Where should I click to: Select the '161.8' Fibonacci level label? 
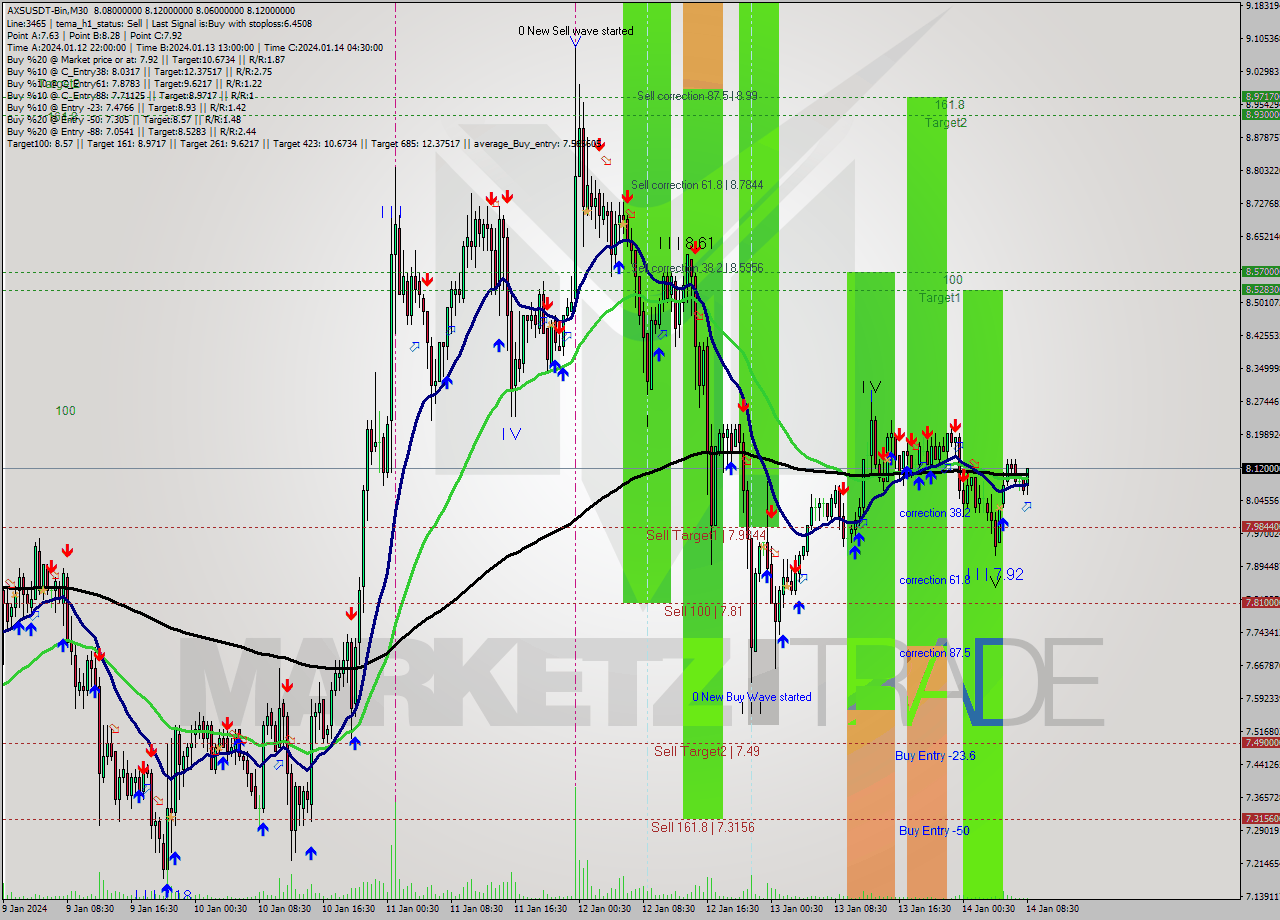tap(950, 105)
